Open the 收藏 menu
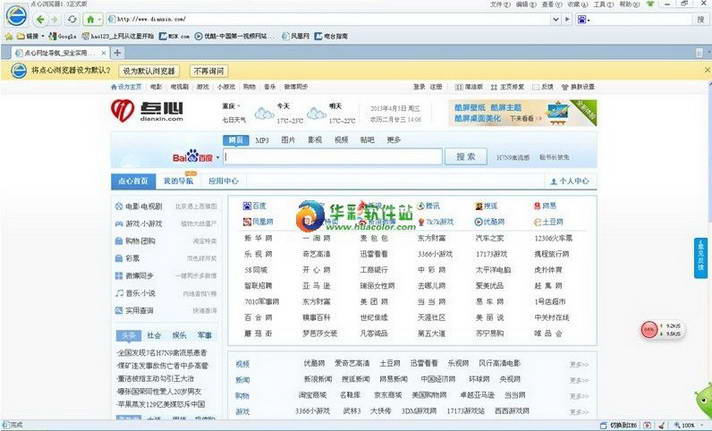The width and height of the screenshot is (712, 431). click(x=578, y=4)
